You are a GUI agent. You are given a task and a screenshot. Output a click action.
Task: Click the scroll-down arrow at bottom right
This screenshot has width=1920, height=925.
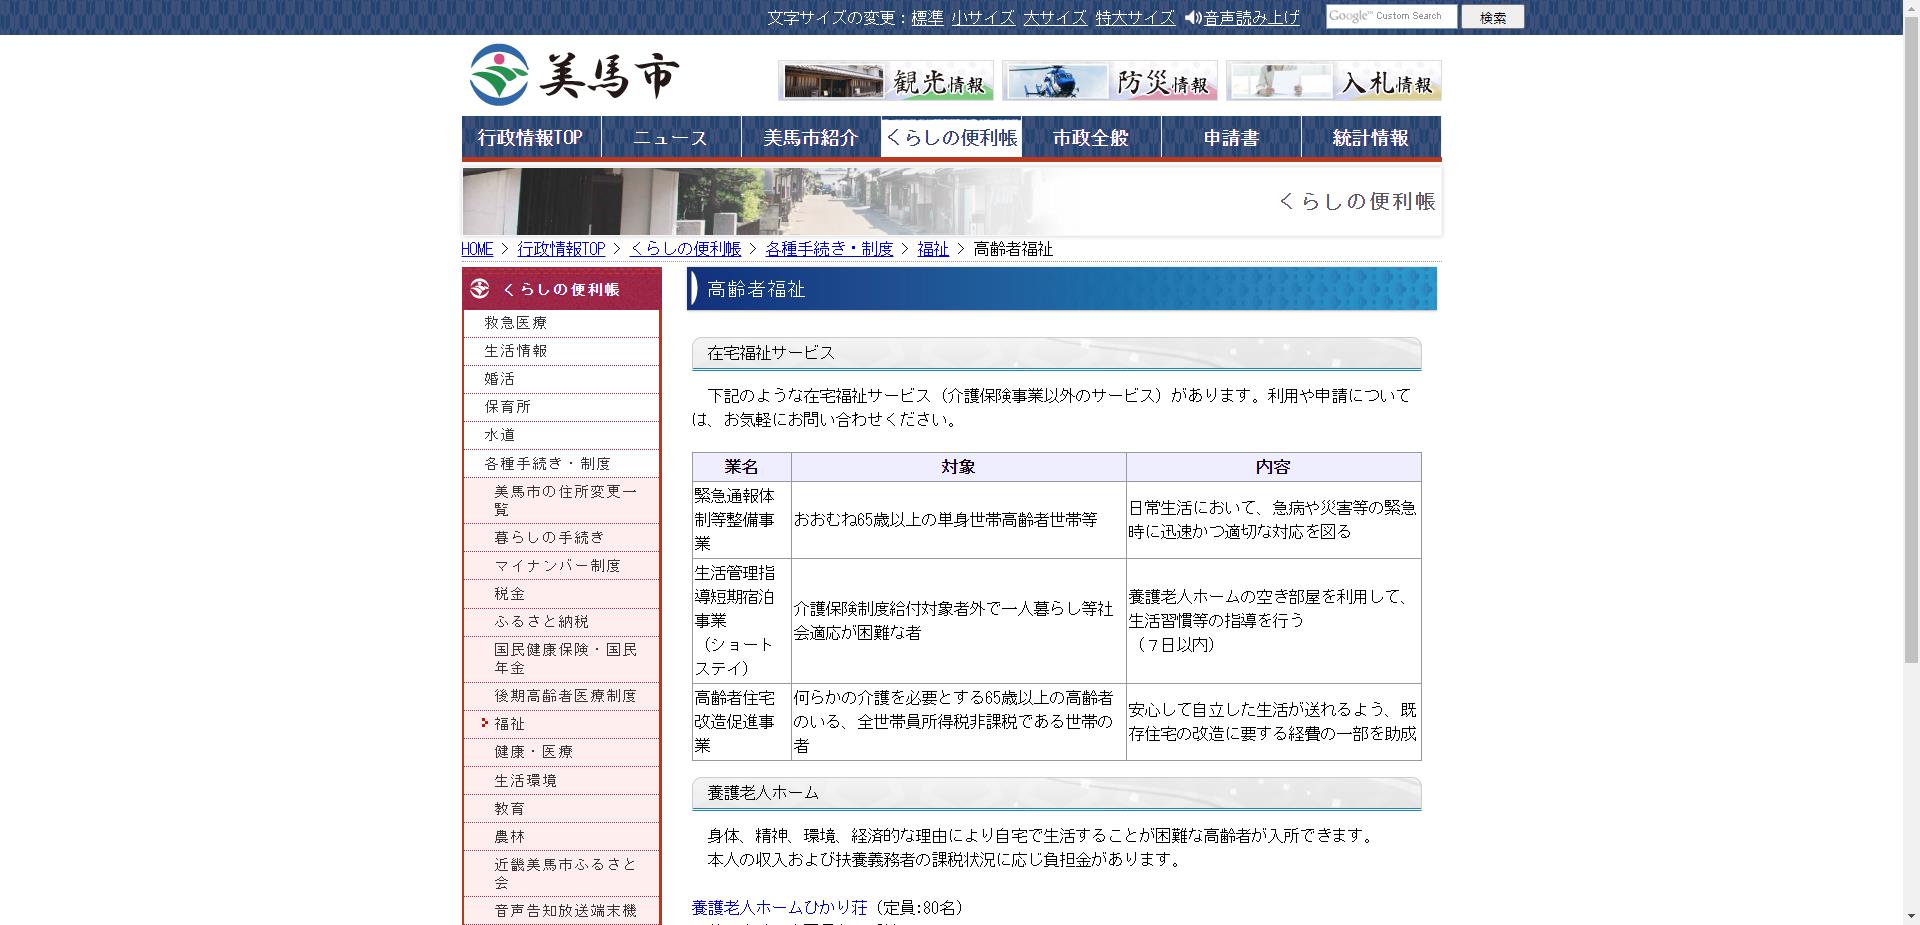(1911, 917)
